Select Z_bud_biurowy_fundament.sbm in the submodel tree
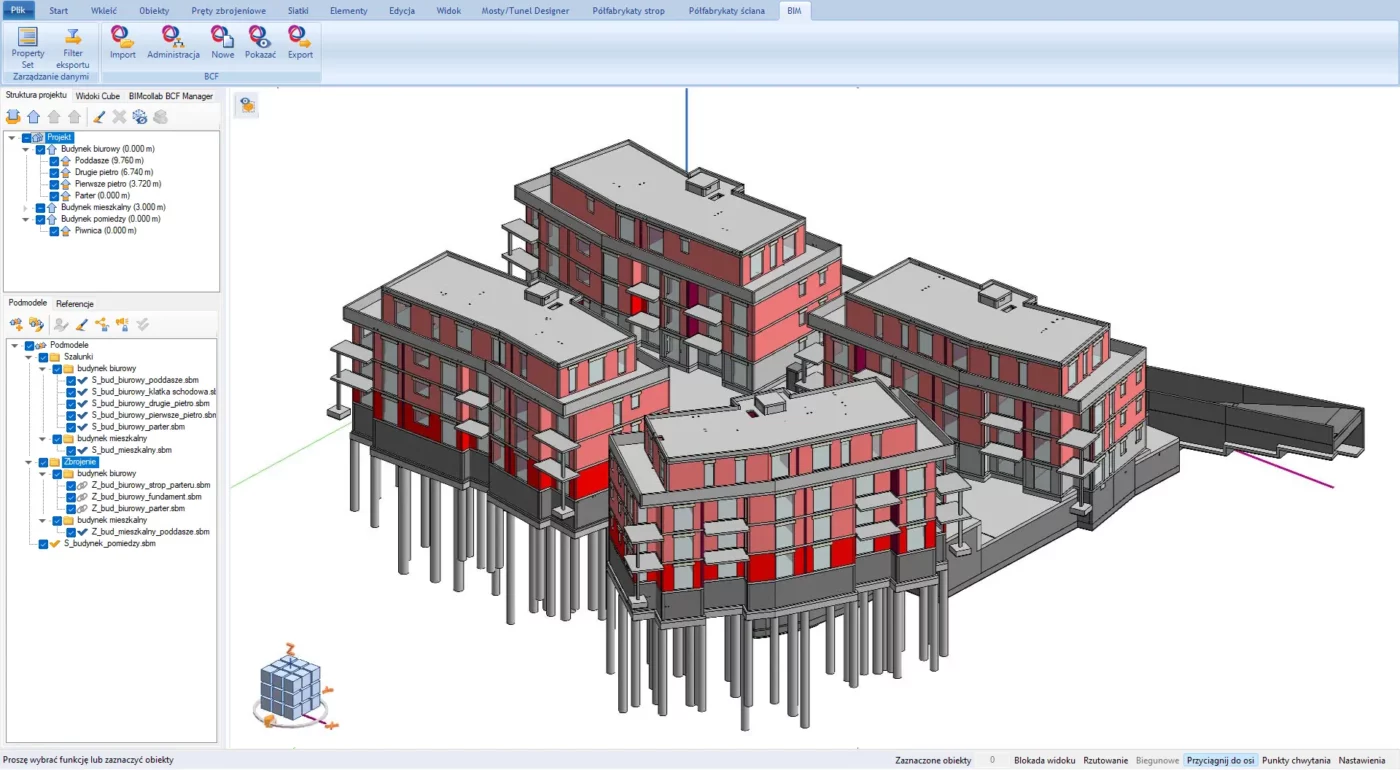 click(x=146, y=497)
